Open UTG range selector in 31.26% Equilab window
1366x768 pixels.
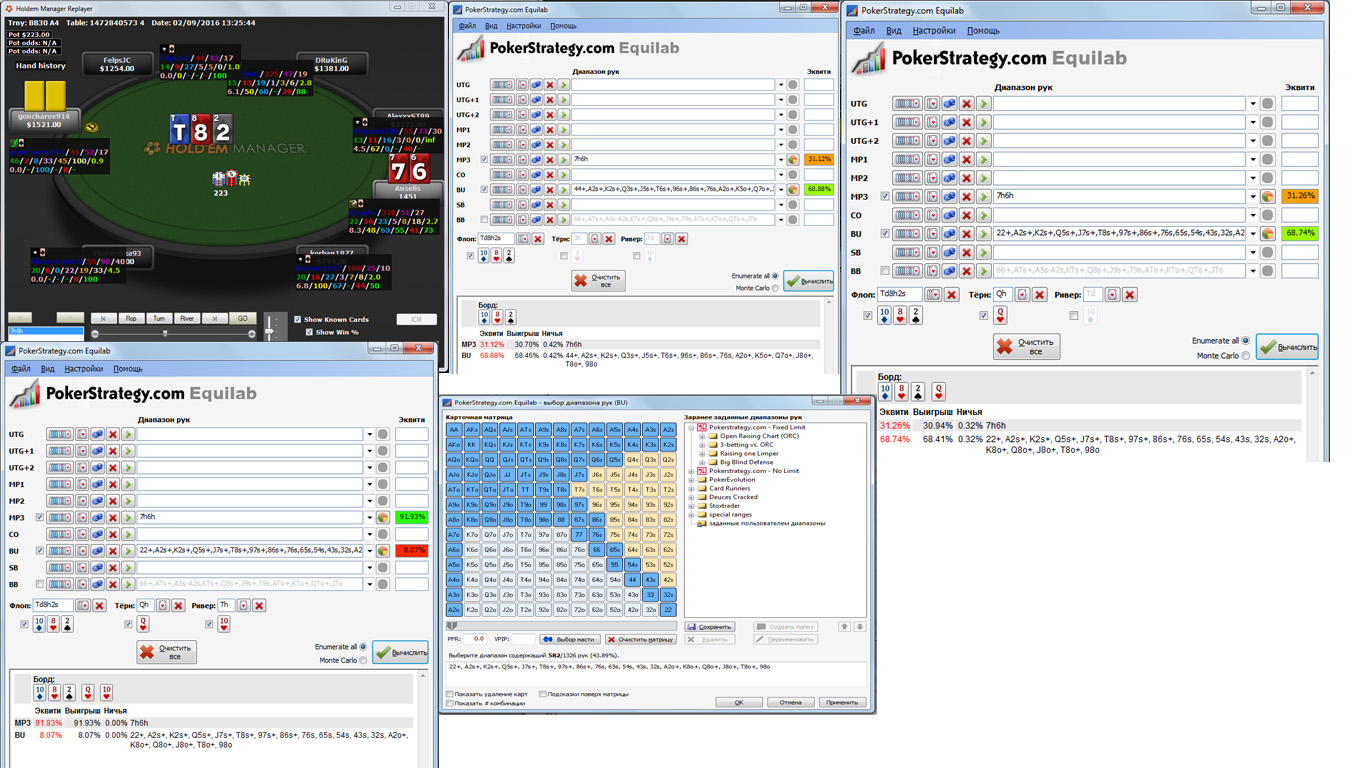click(x=907, y=103)
